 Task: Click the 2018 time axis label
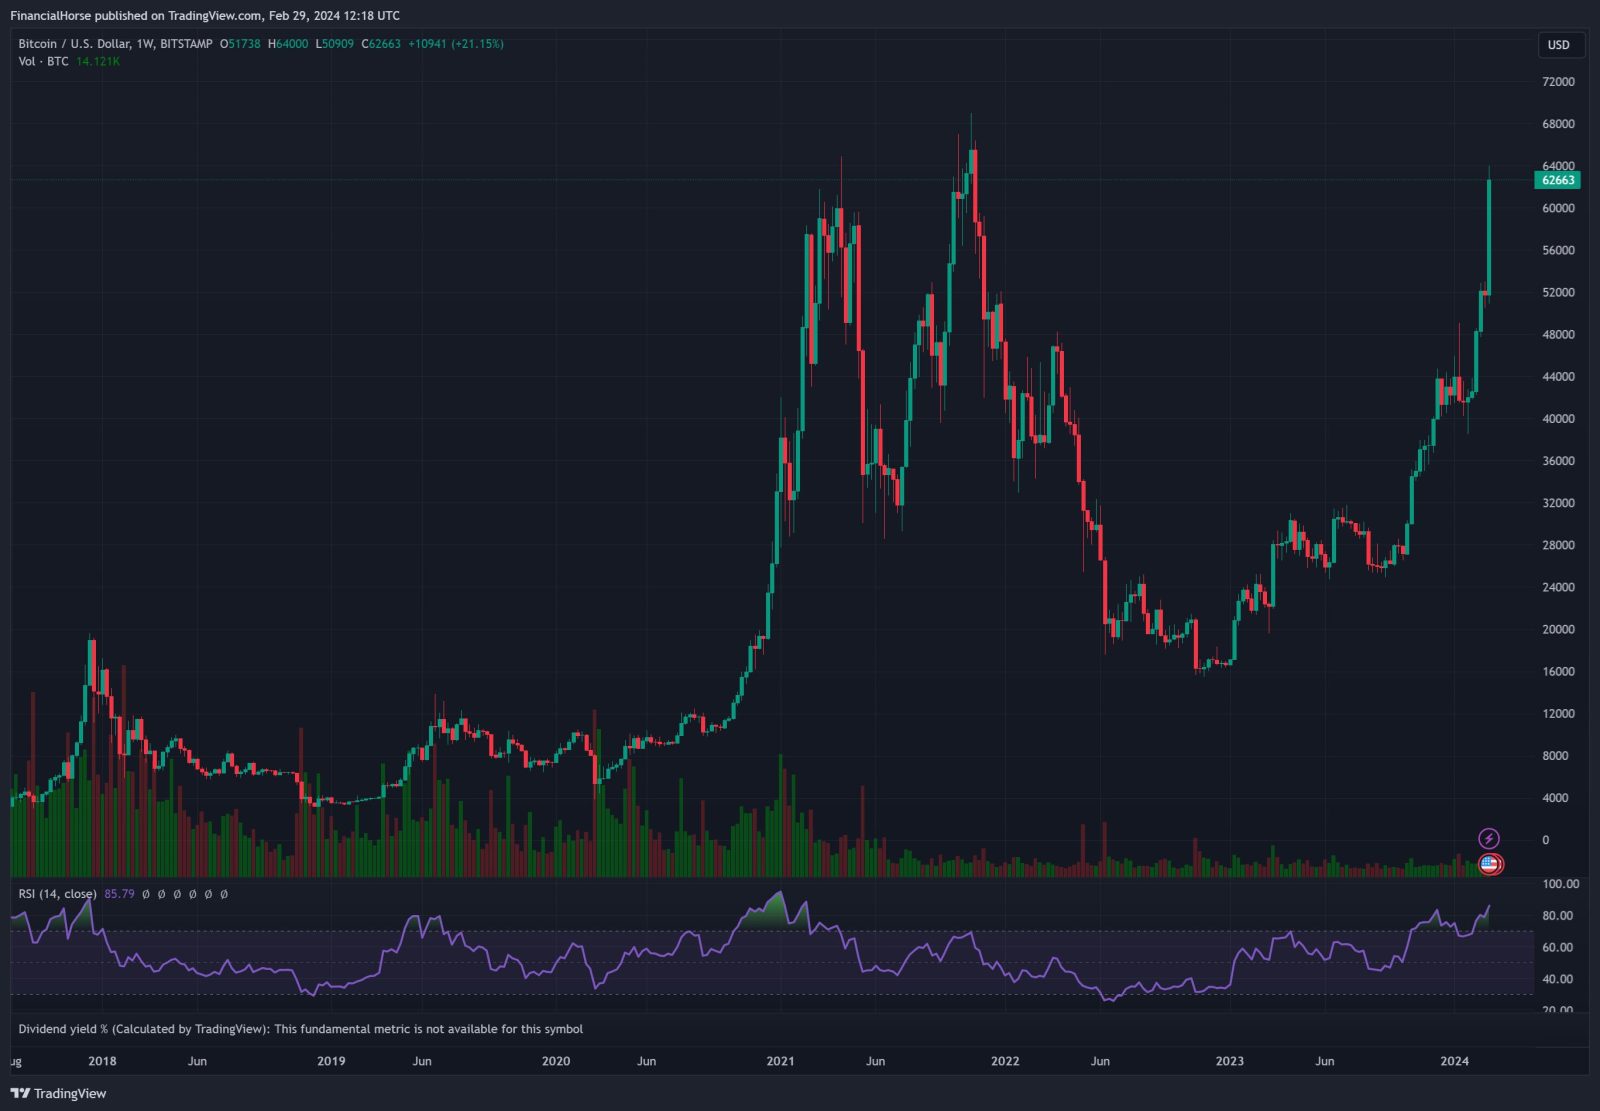click(x=102, y=1061)
